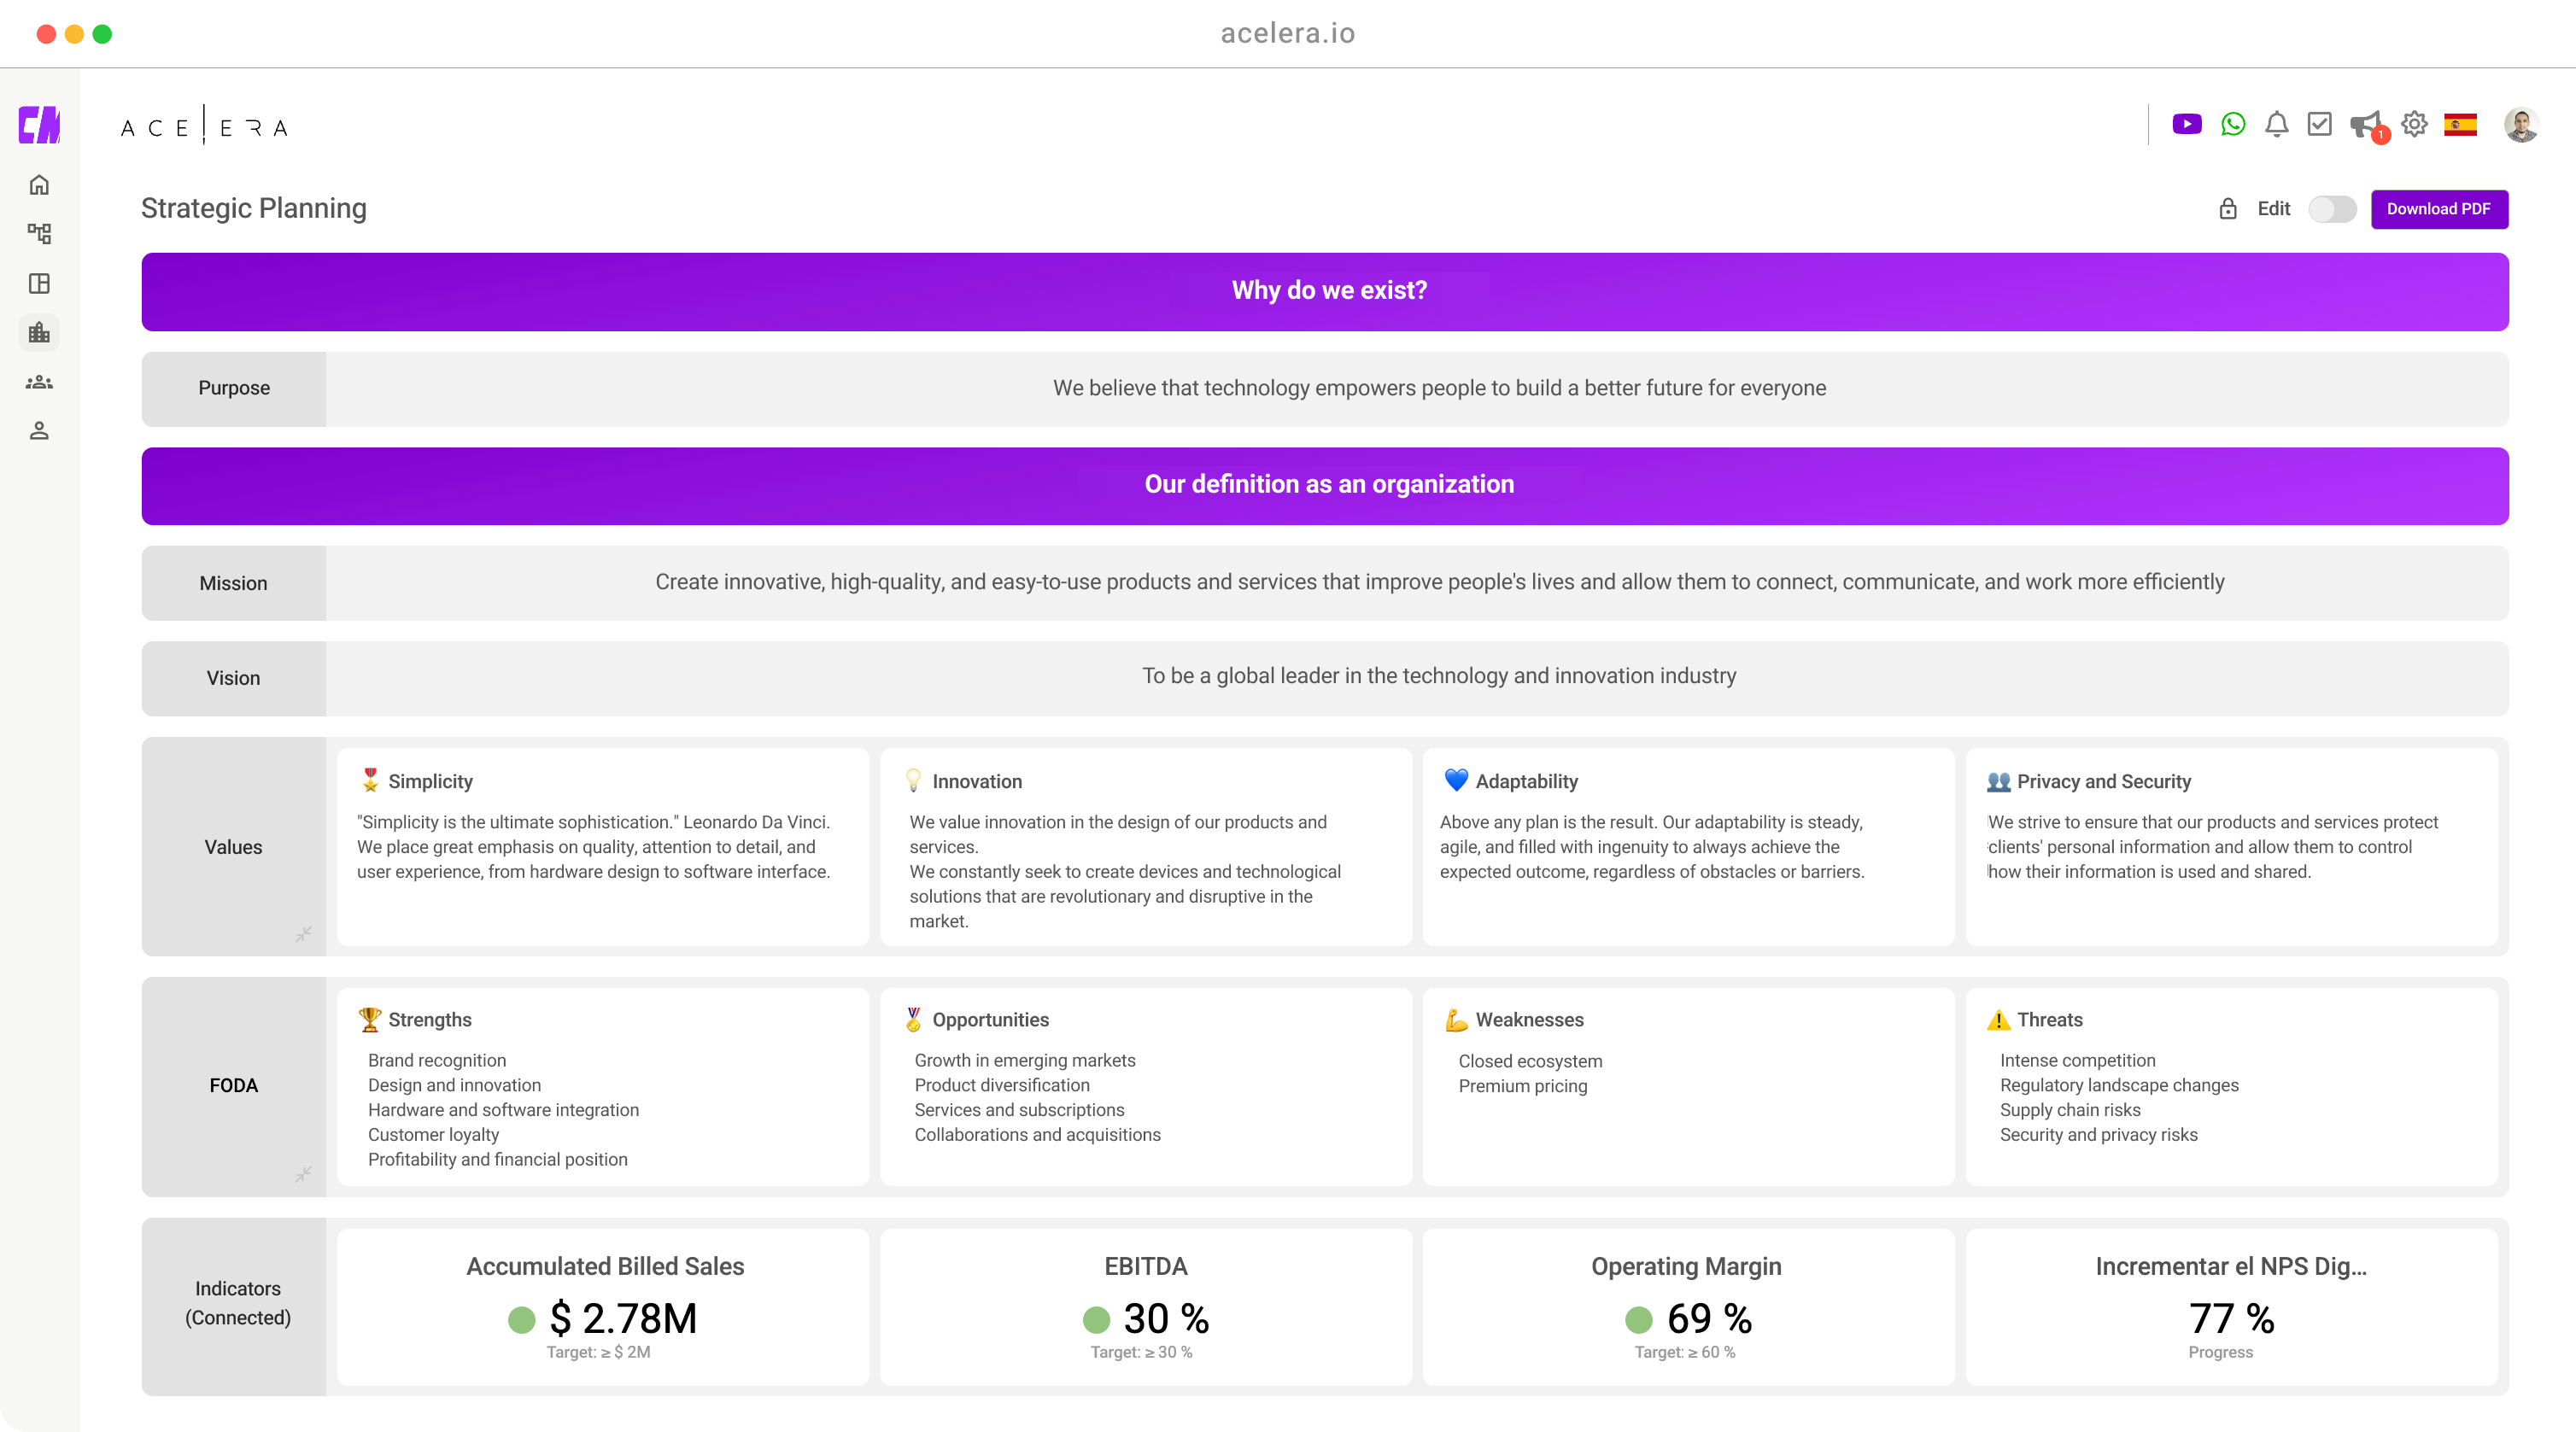This screenshot has width=2576, height=1432.
Task: Open the notifications bell
Action: tap(2276, 124)
